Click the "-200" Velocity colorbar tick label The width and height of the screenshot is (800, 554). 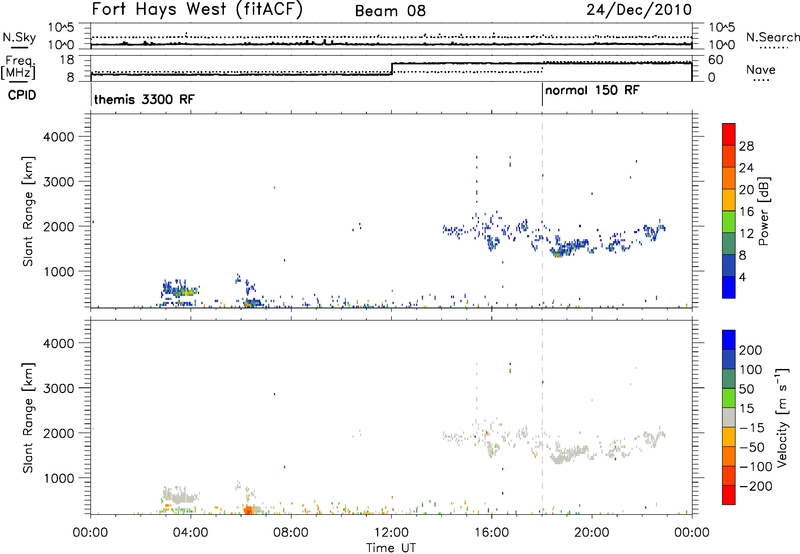(756, 486)
